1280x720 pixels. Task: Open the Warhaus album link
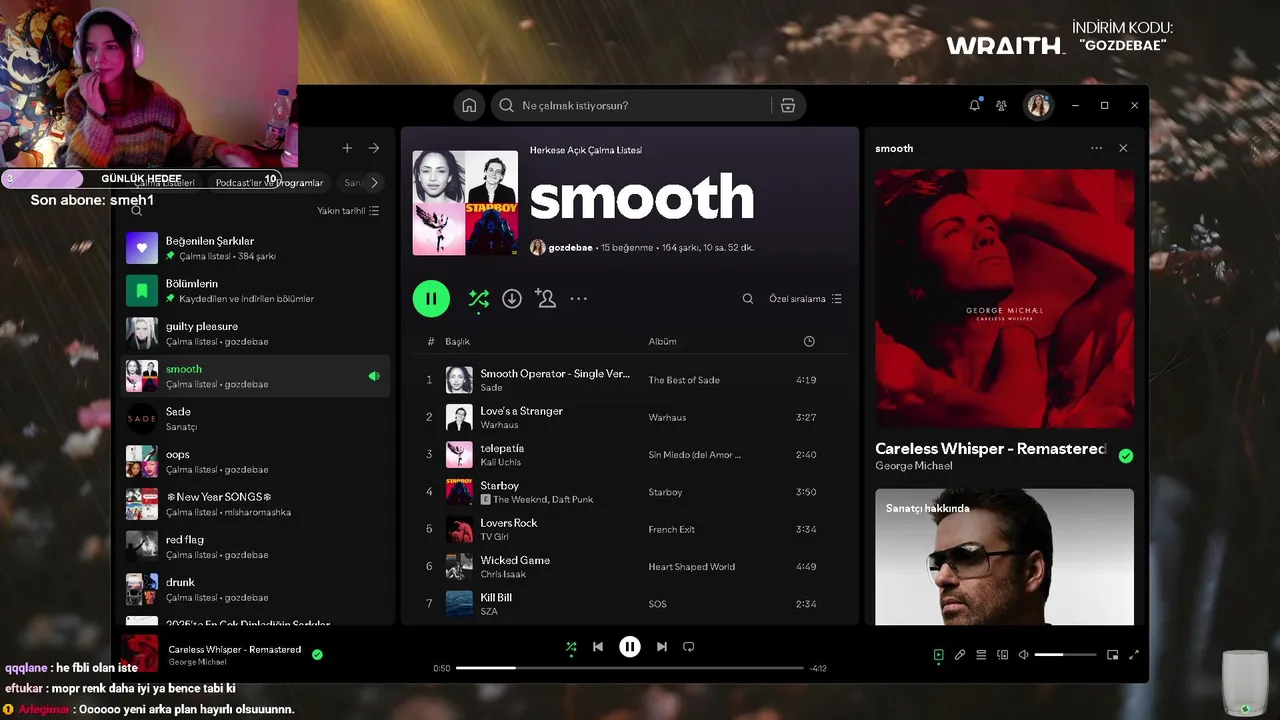coord(667,417)
